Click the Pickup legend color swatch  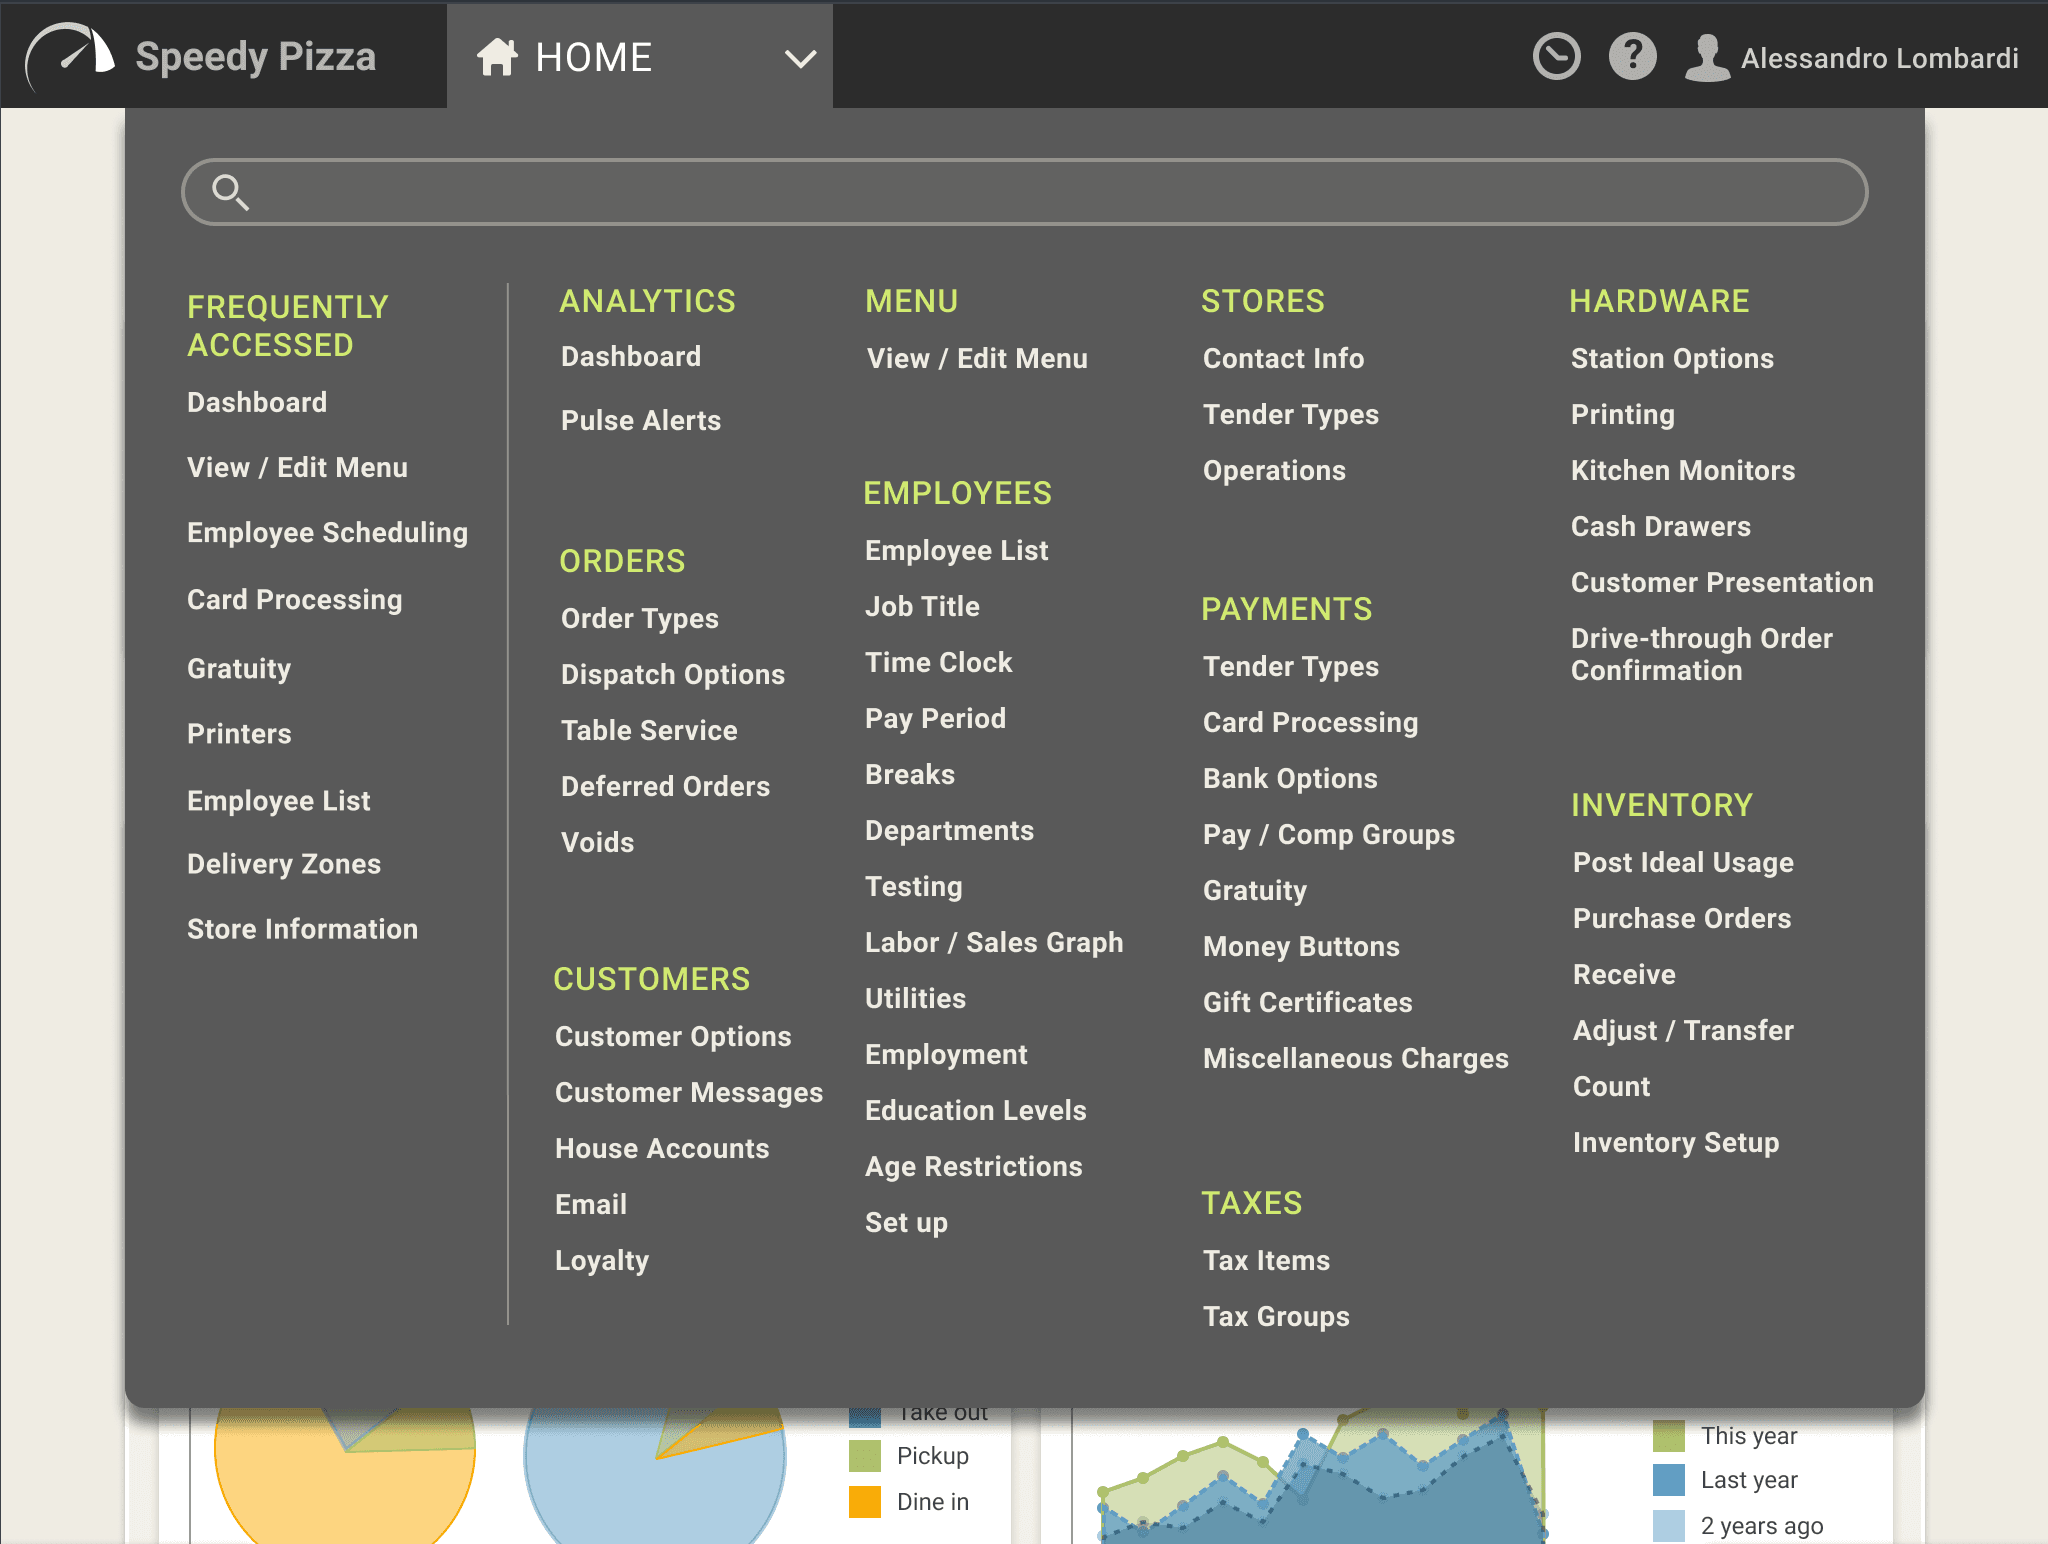point(864,1456)
